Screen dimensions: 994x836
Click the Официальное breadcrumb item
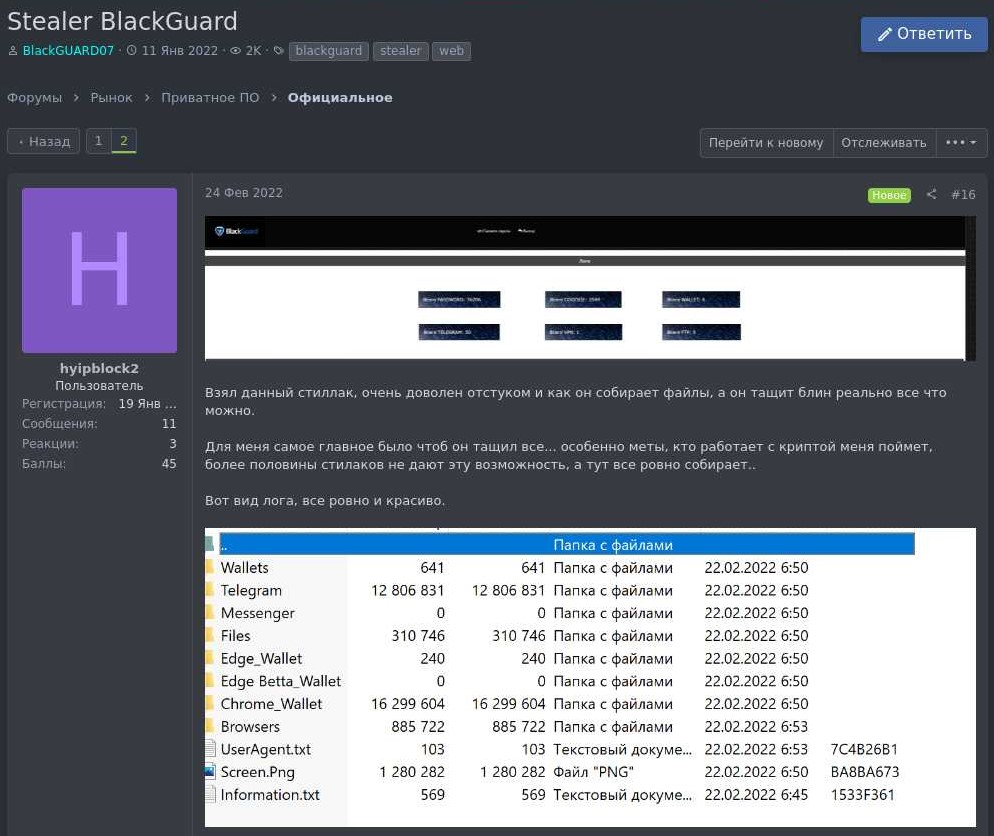point(340,97)
